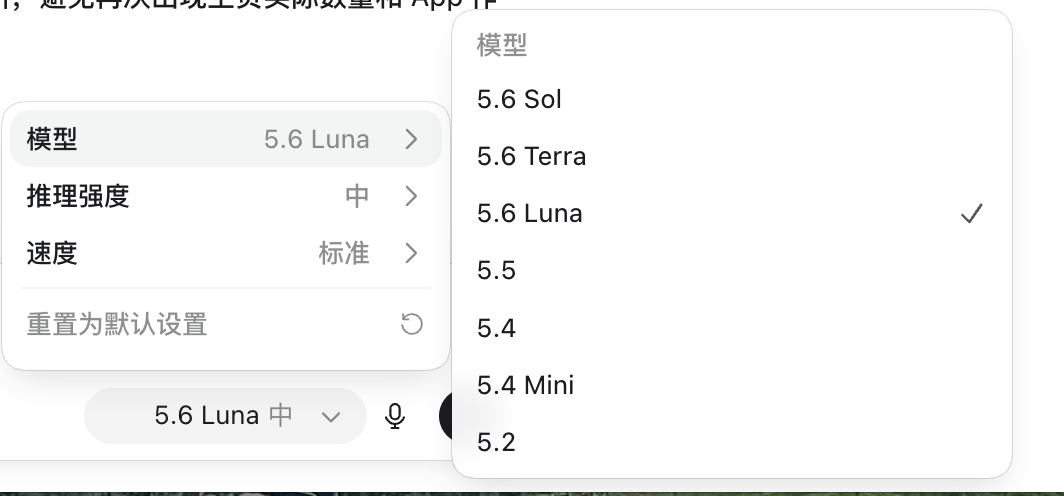Click the reset circular arrow icon
1064x496 pixels.
pos(412,324)
